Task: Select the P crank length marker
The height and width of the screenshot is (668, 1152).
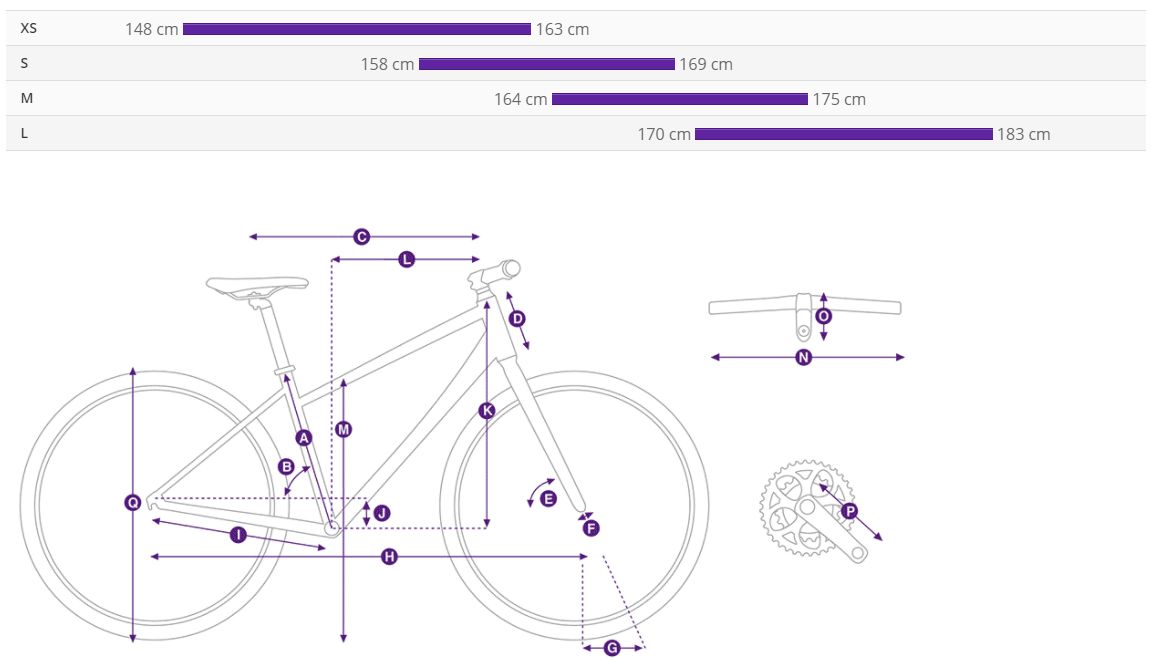Action: coord(849,511)
